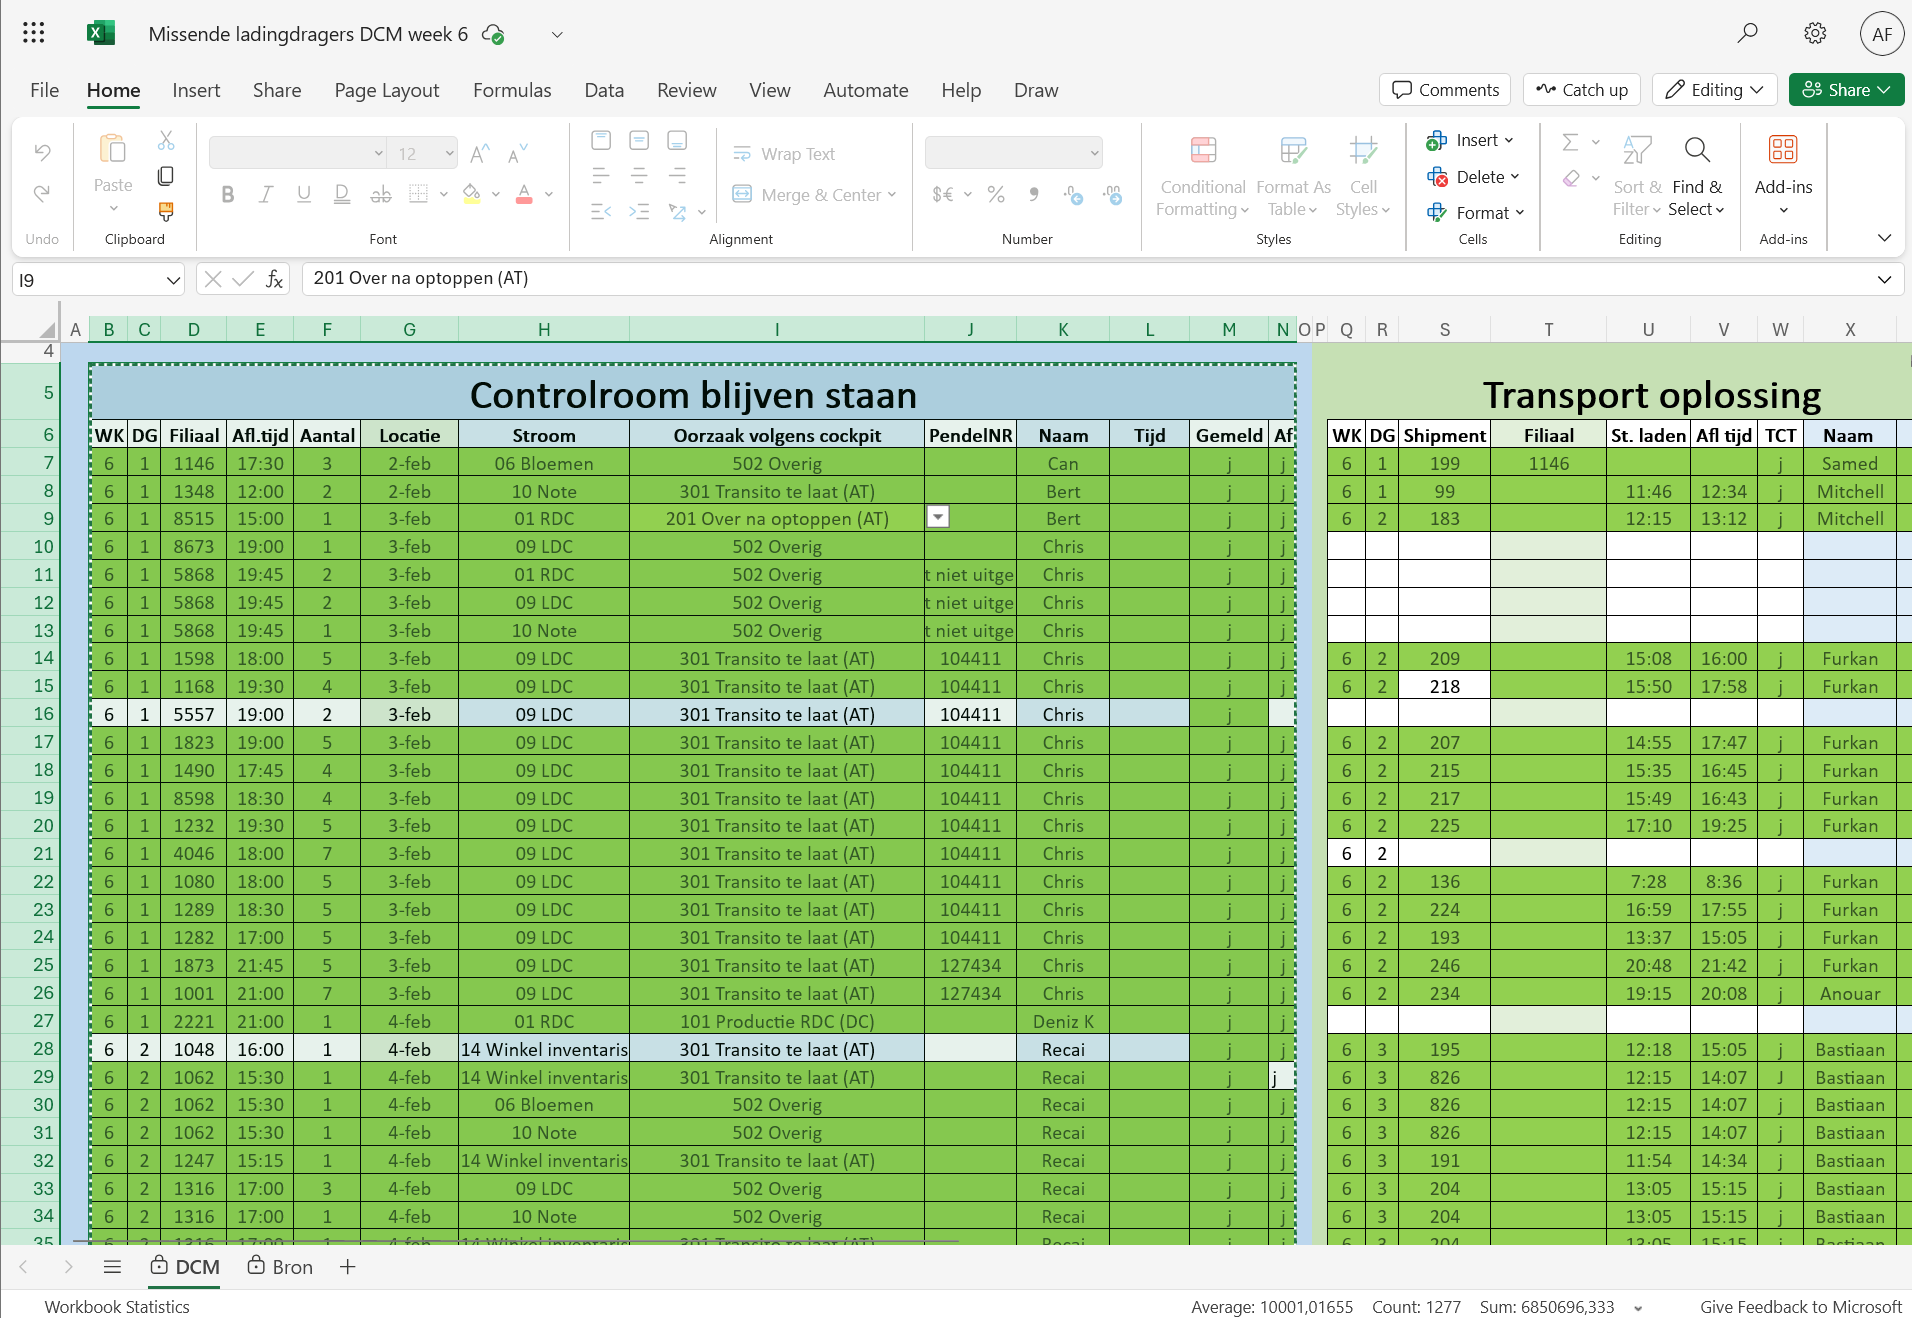Click the Percent style icon

pyautogui.click(x=995, y=194)
